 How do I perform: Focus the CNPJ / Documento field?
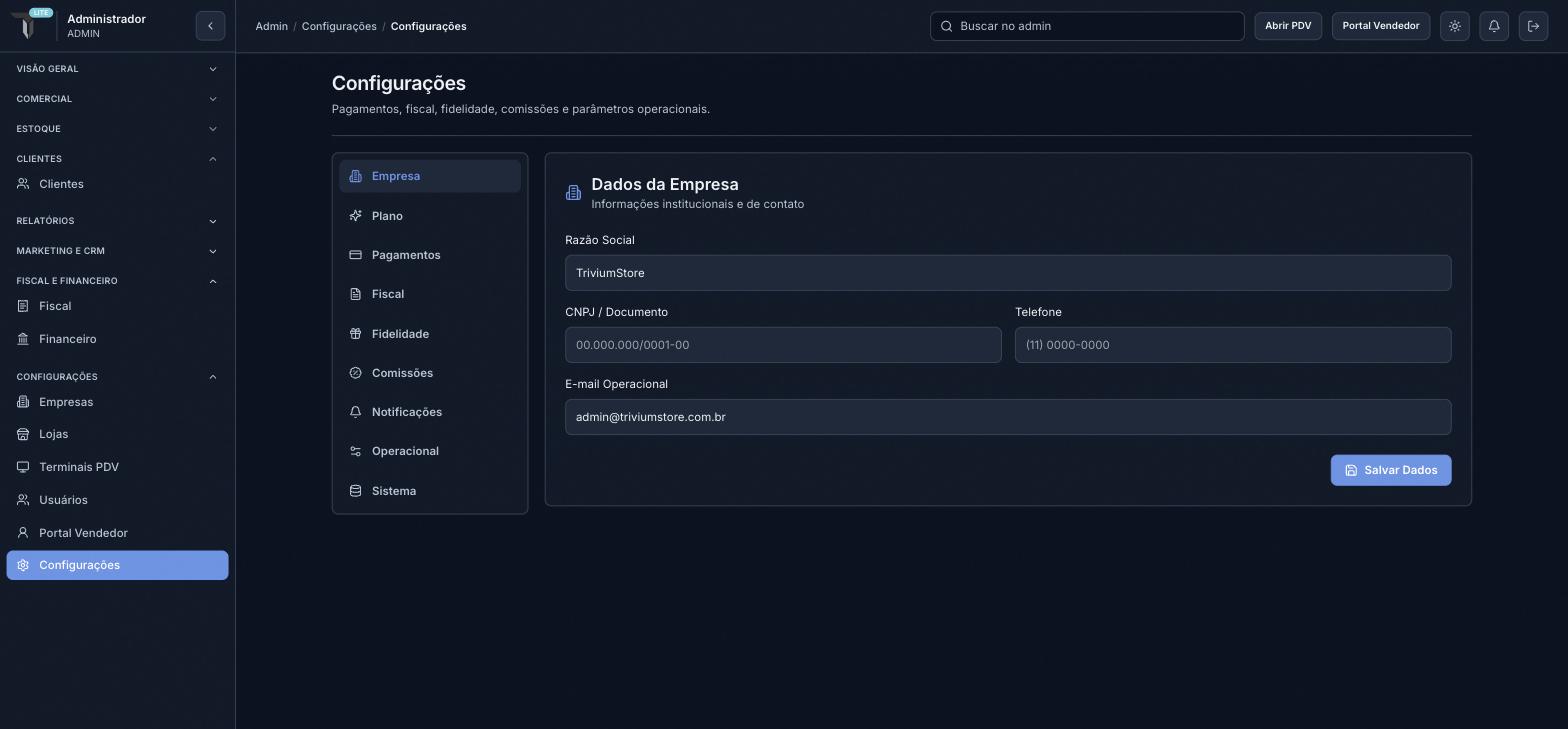click(x=783, y=345)
